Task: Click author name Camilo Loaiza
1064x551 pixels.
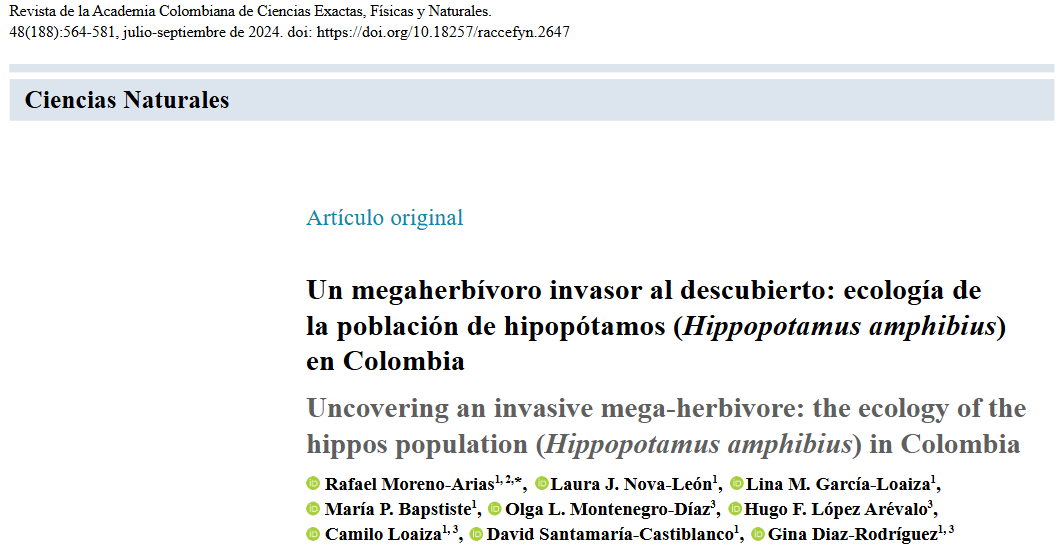Action: coord(383,535)
